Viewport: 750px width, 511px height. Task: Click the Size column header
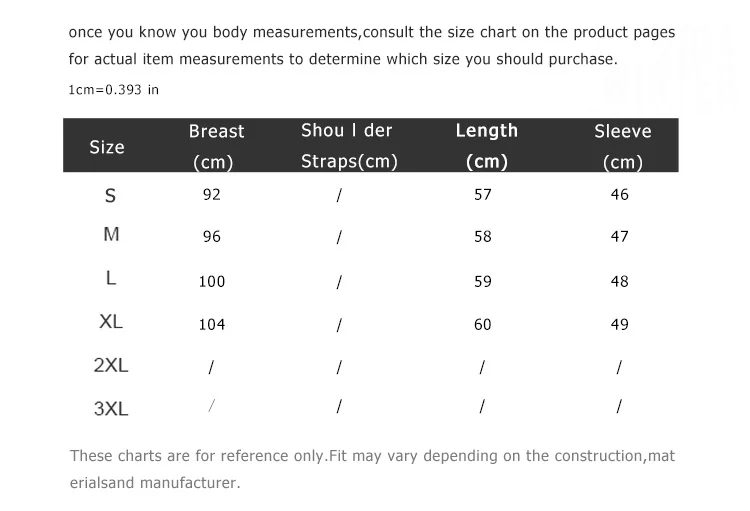107,147
